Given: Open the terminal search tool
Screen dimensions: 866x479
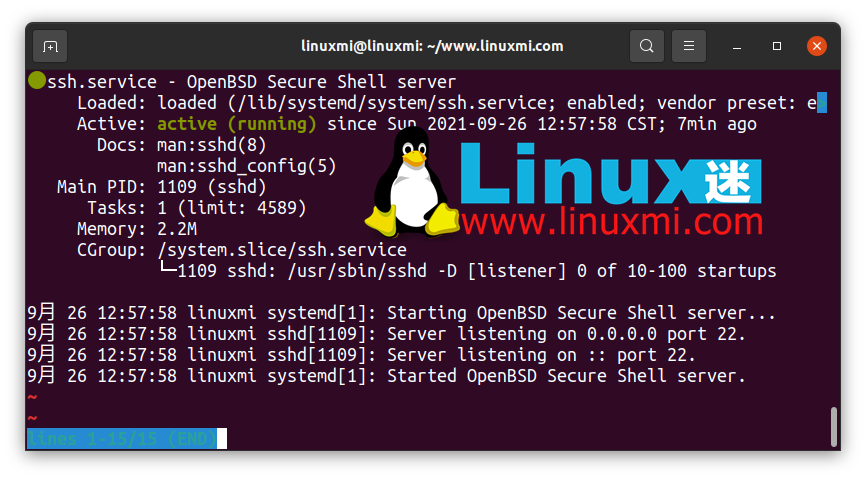Looking at the screenshot, I should pos(647,46).
